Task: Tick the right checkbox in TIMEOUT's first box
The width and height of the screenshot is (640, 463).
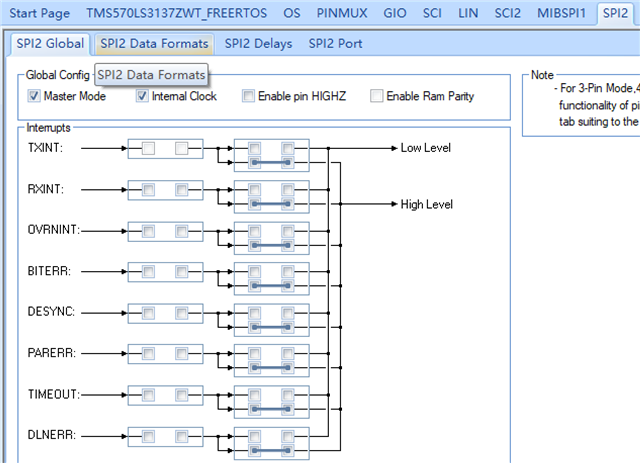Action: tap(182, 395)
